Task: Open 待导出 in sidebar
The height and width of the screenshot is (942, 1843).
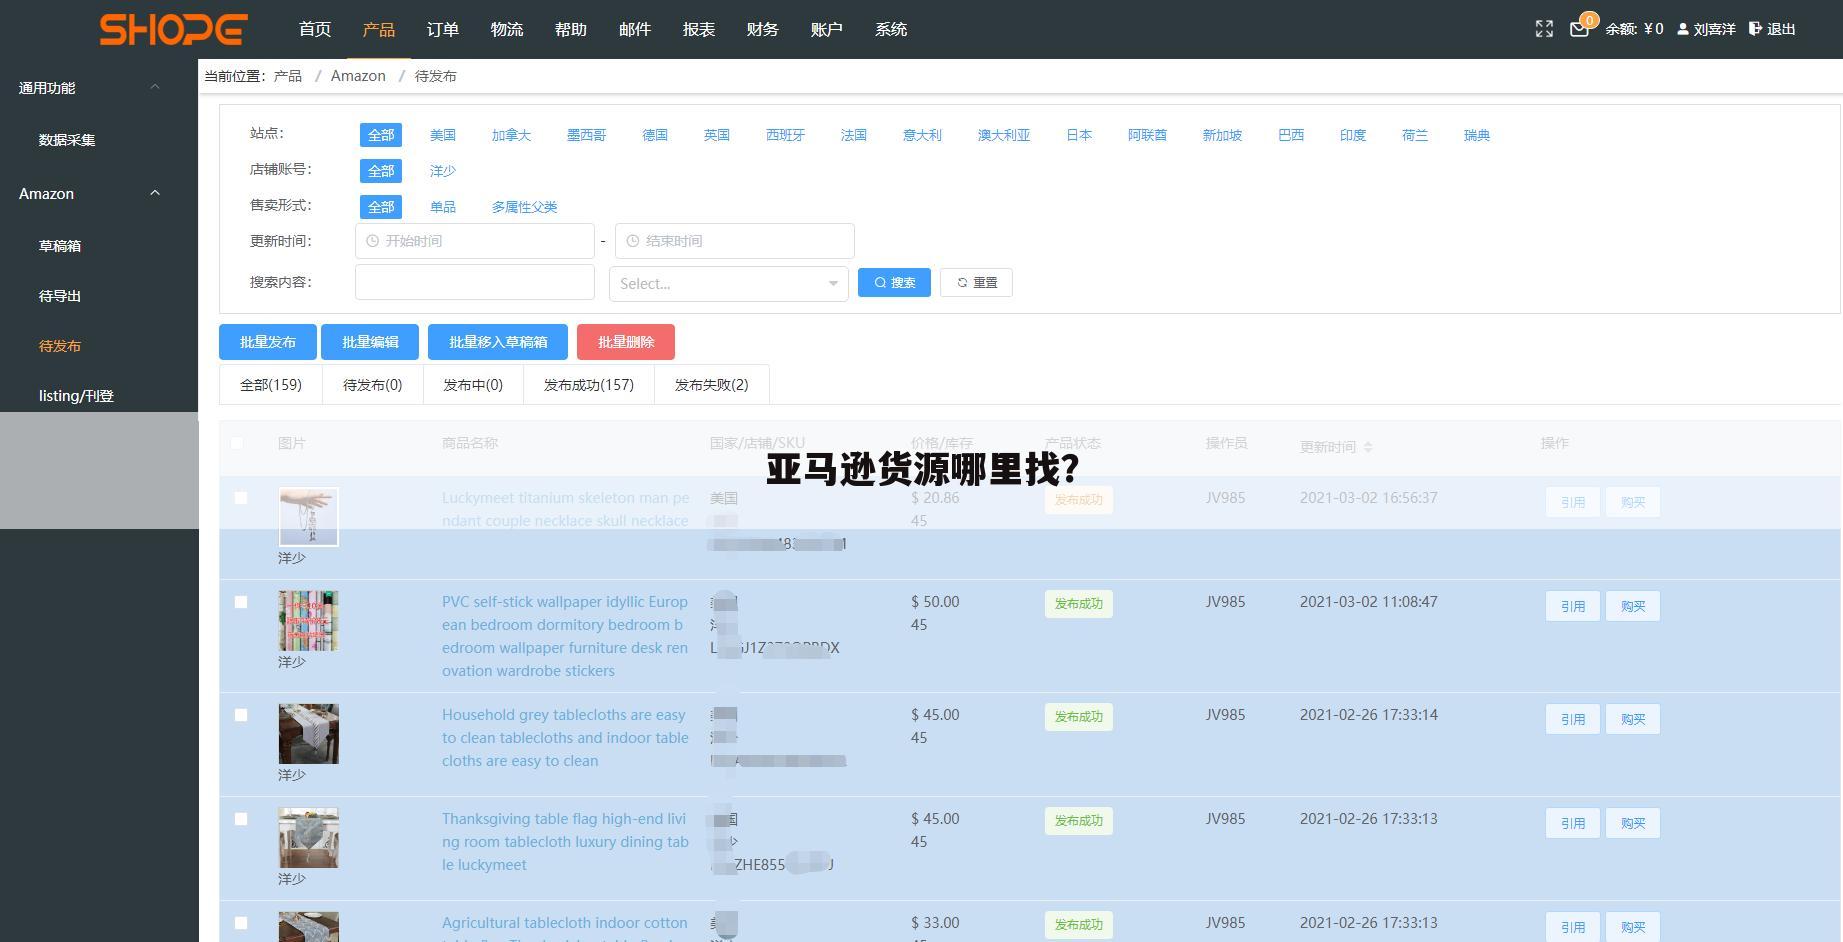Action: click(x=60, y=296)
